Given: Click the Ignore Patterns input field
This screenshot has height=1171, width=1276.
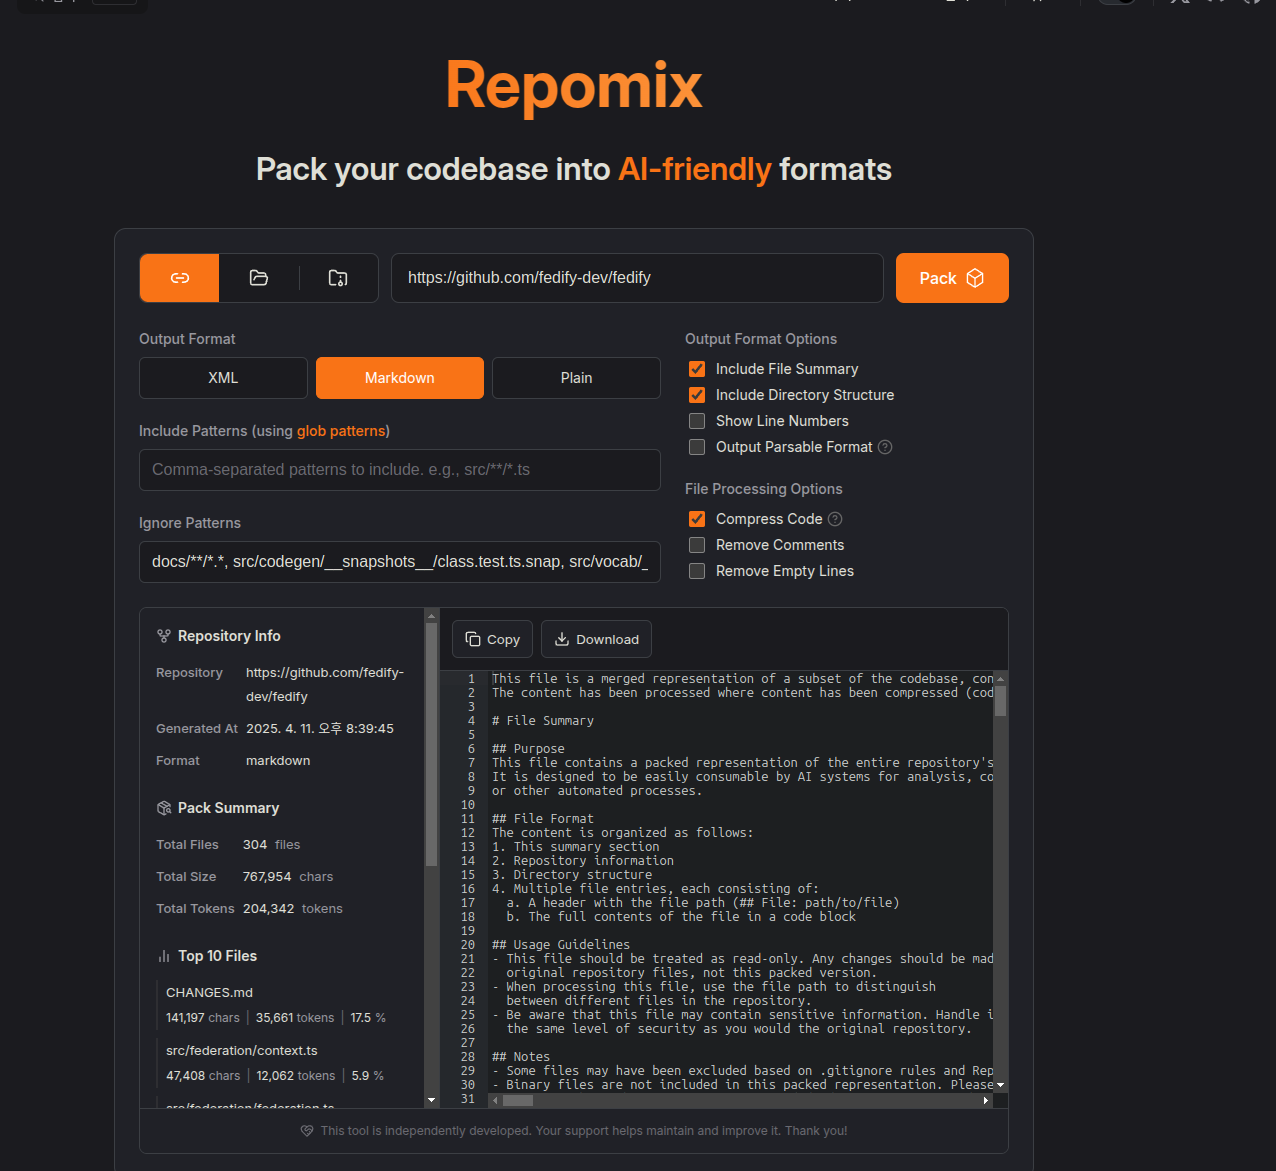Looking at the screenshot, I should point(400,562).
